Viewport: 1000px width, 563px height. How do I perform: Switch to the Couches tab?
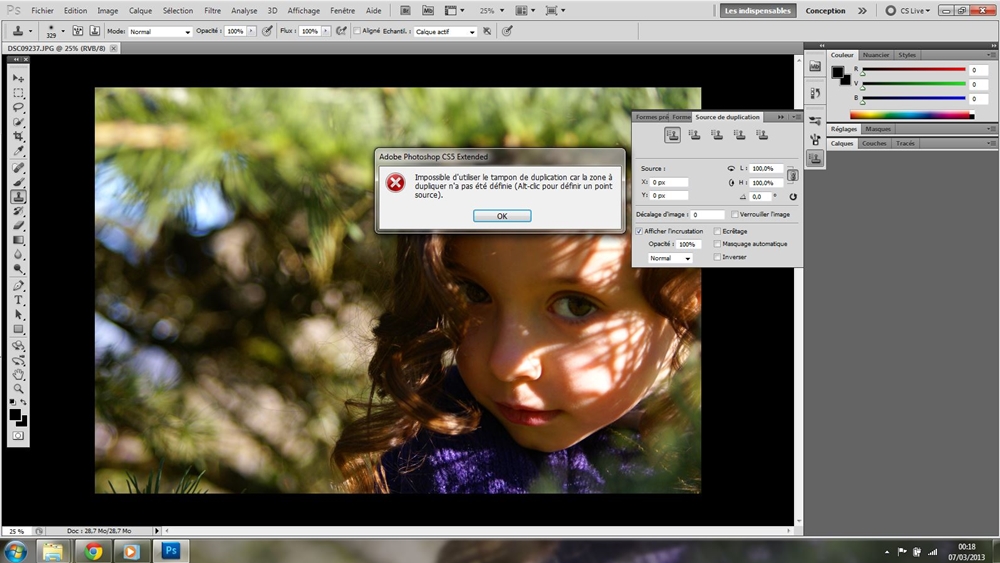pos(874,143)
